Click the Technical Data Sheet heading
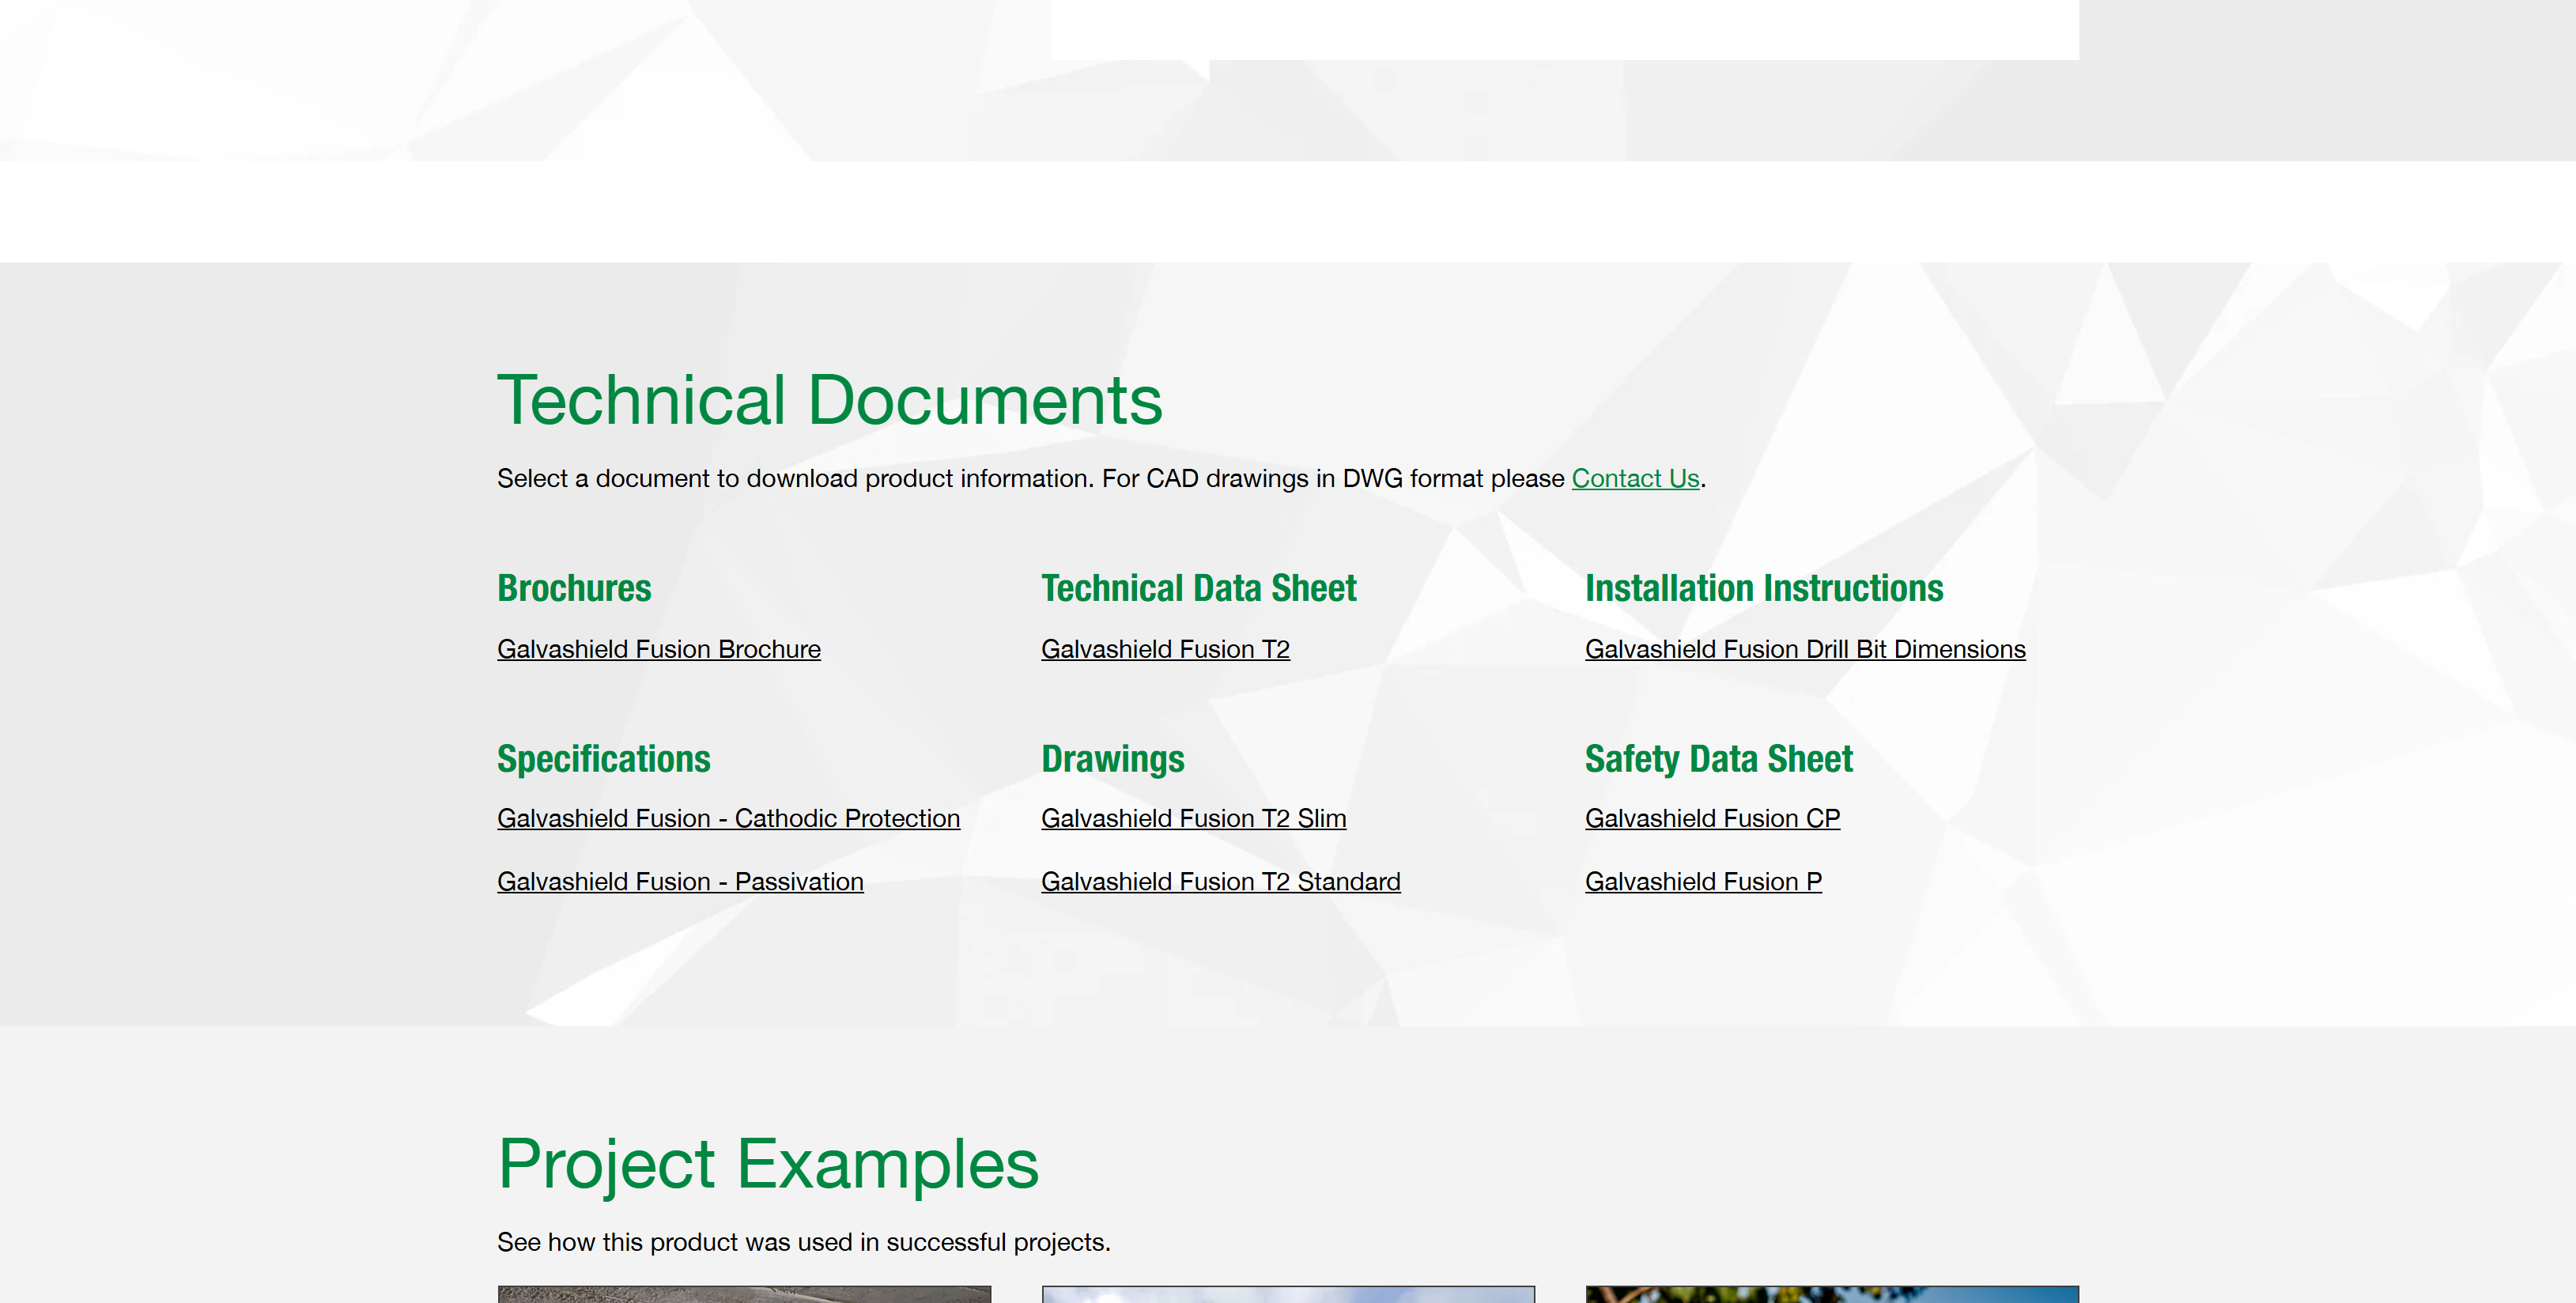 coord(1198,588)
